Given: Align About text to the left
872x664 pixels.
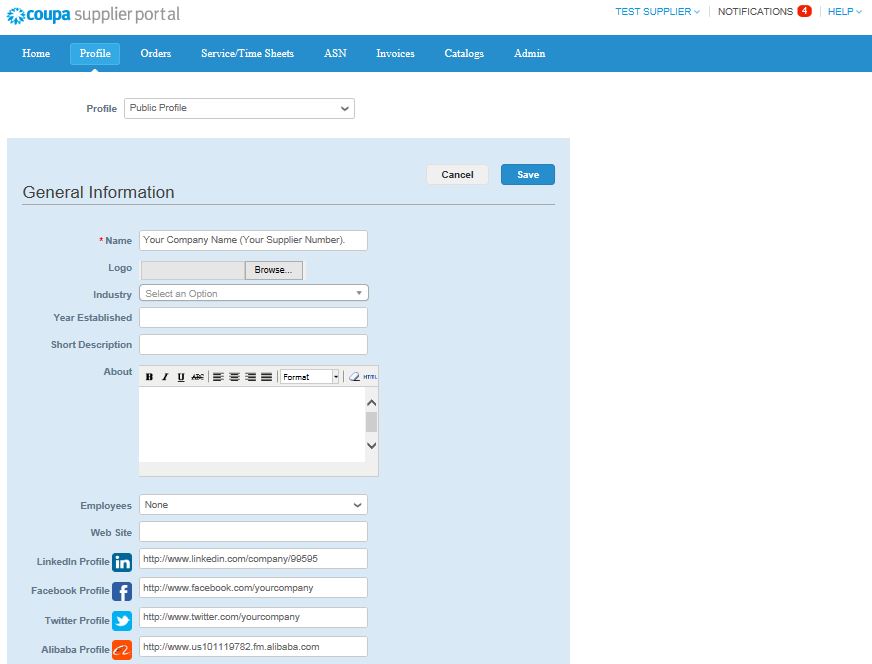Looking at the screenshot, I should tap(218, 377).
